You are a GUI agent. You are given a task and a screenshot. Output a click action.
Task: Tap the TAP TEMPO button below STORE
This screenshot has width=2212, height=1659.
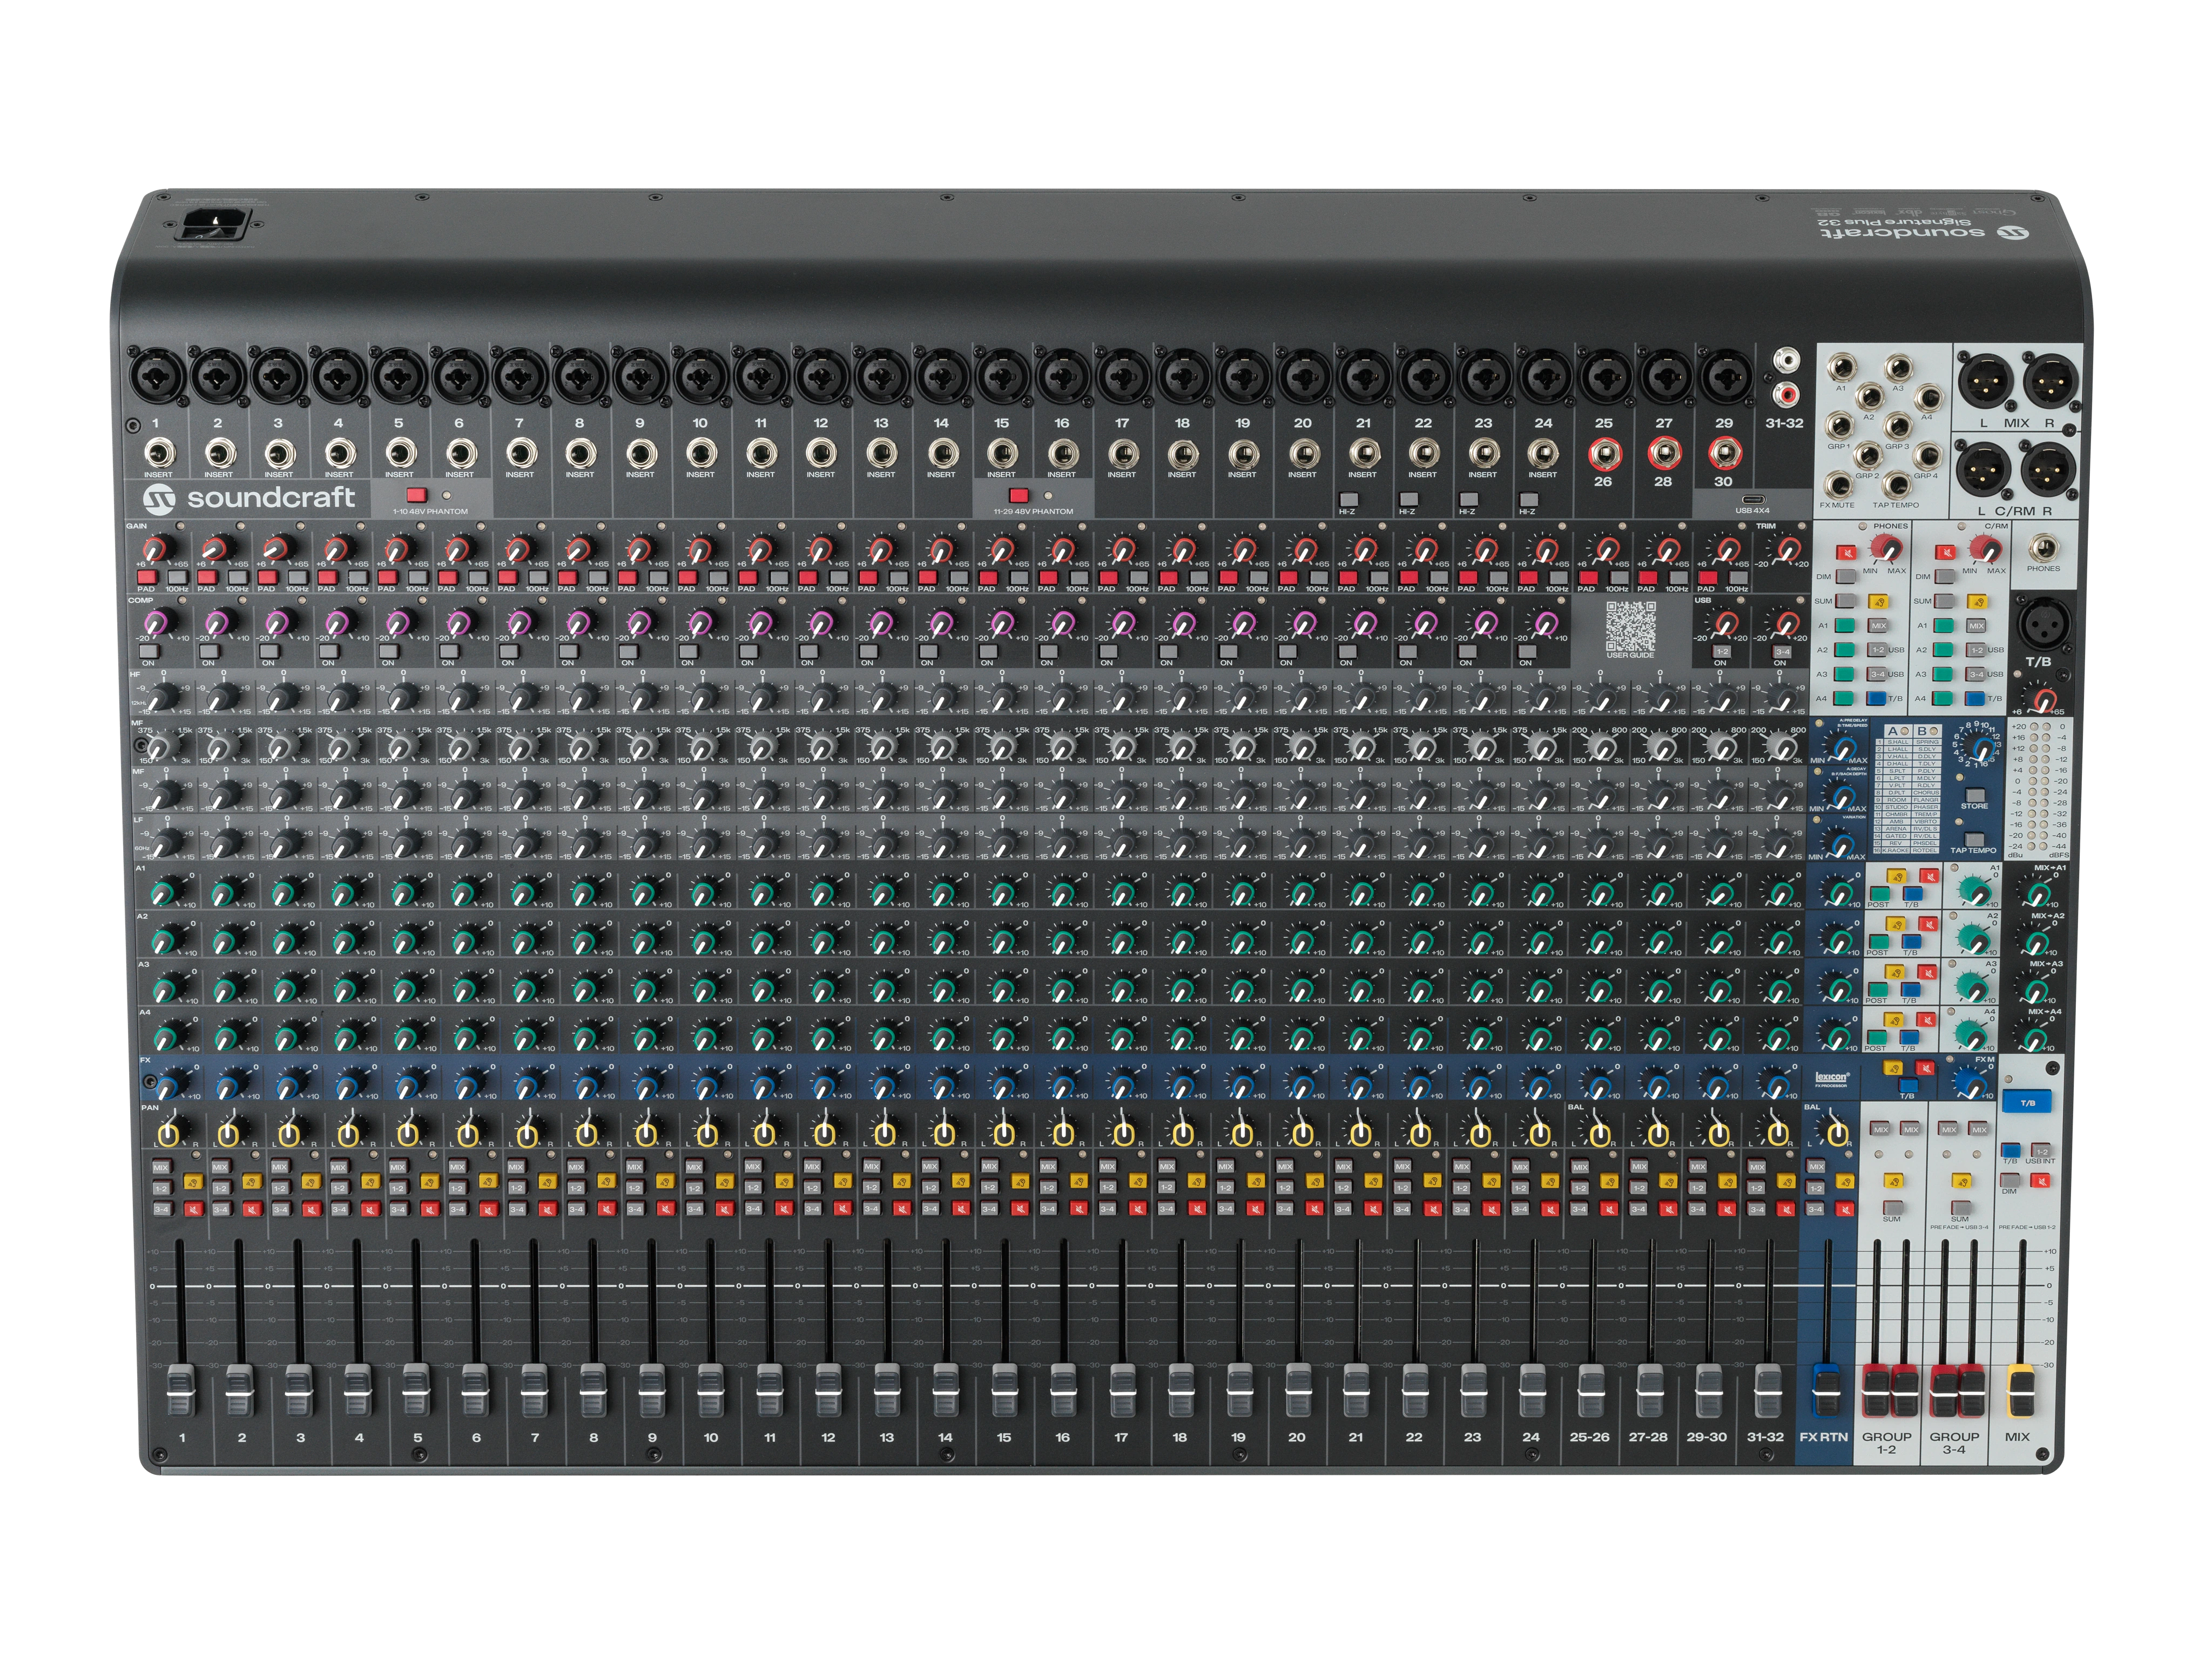pos(1974,839)
